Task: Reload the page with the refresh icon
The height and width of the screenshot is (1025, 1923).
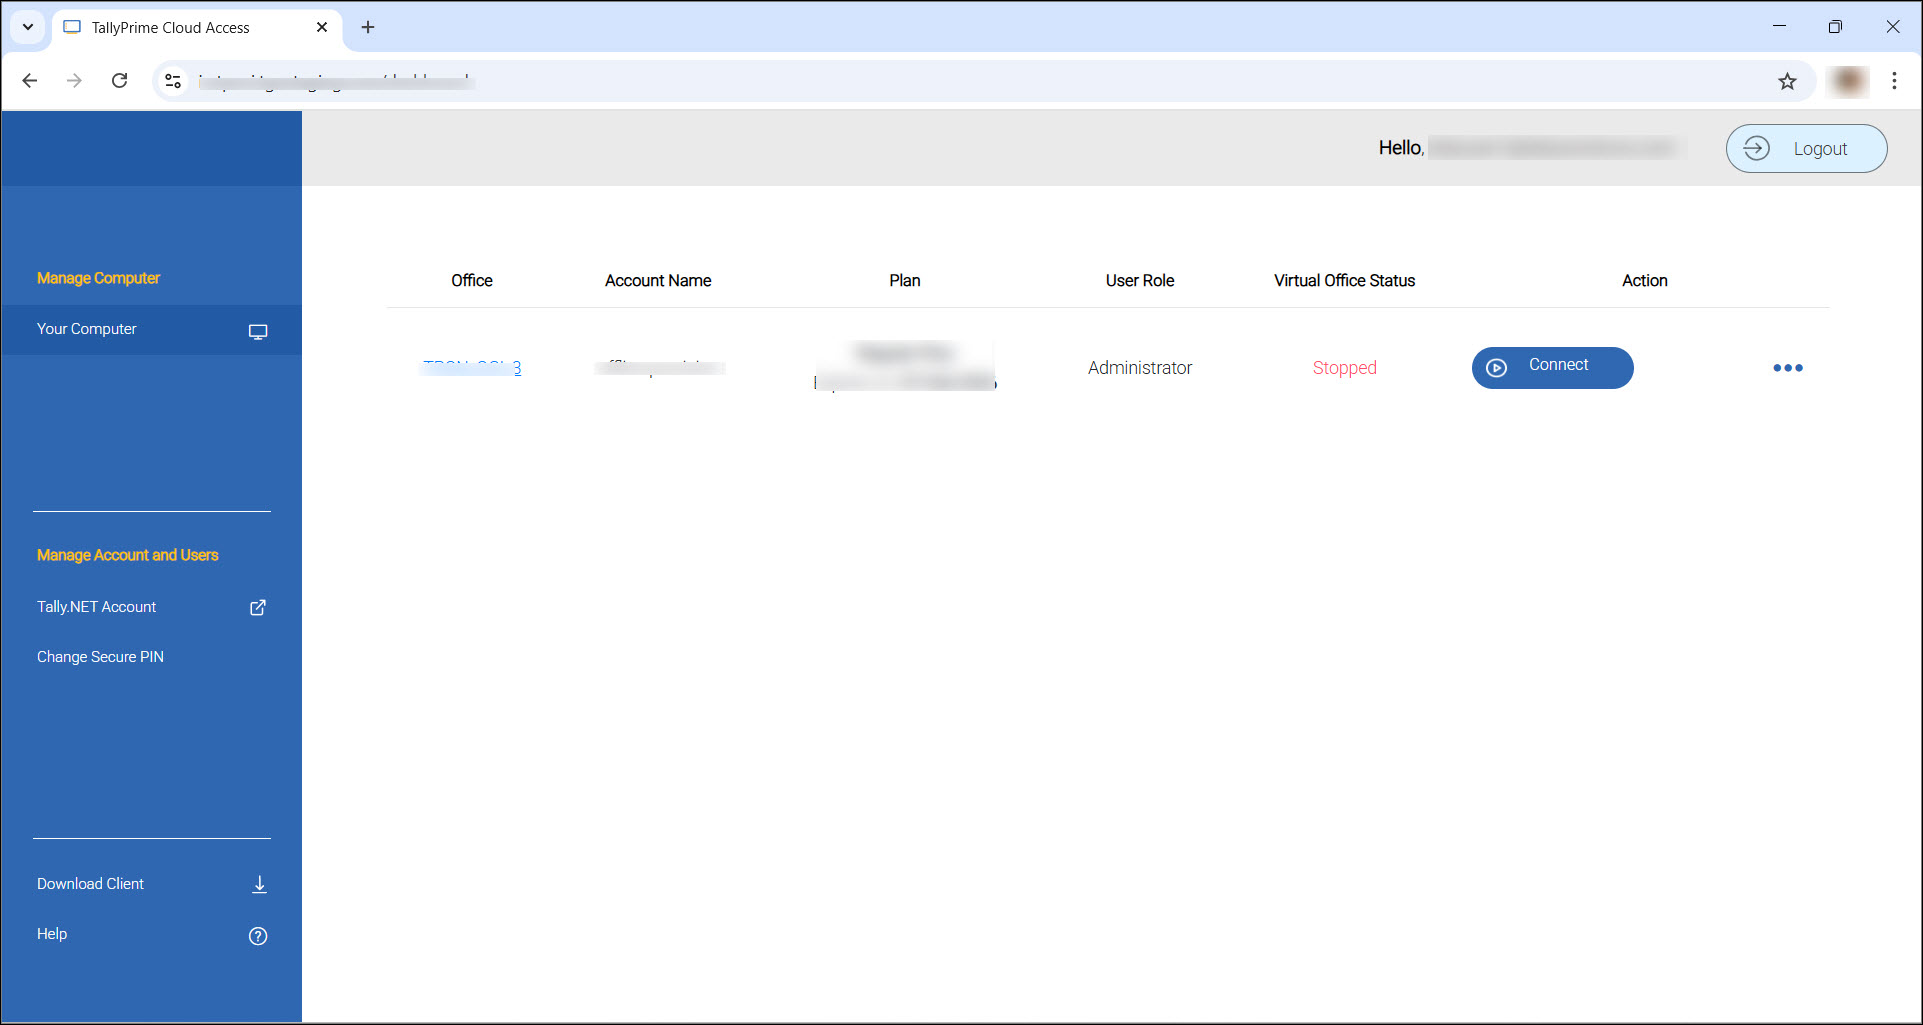Action: [x=120, y=81]
